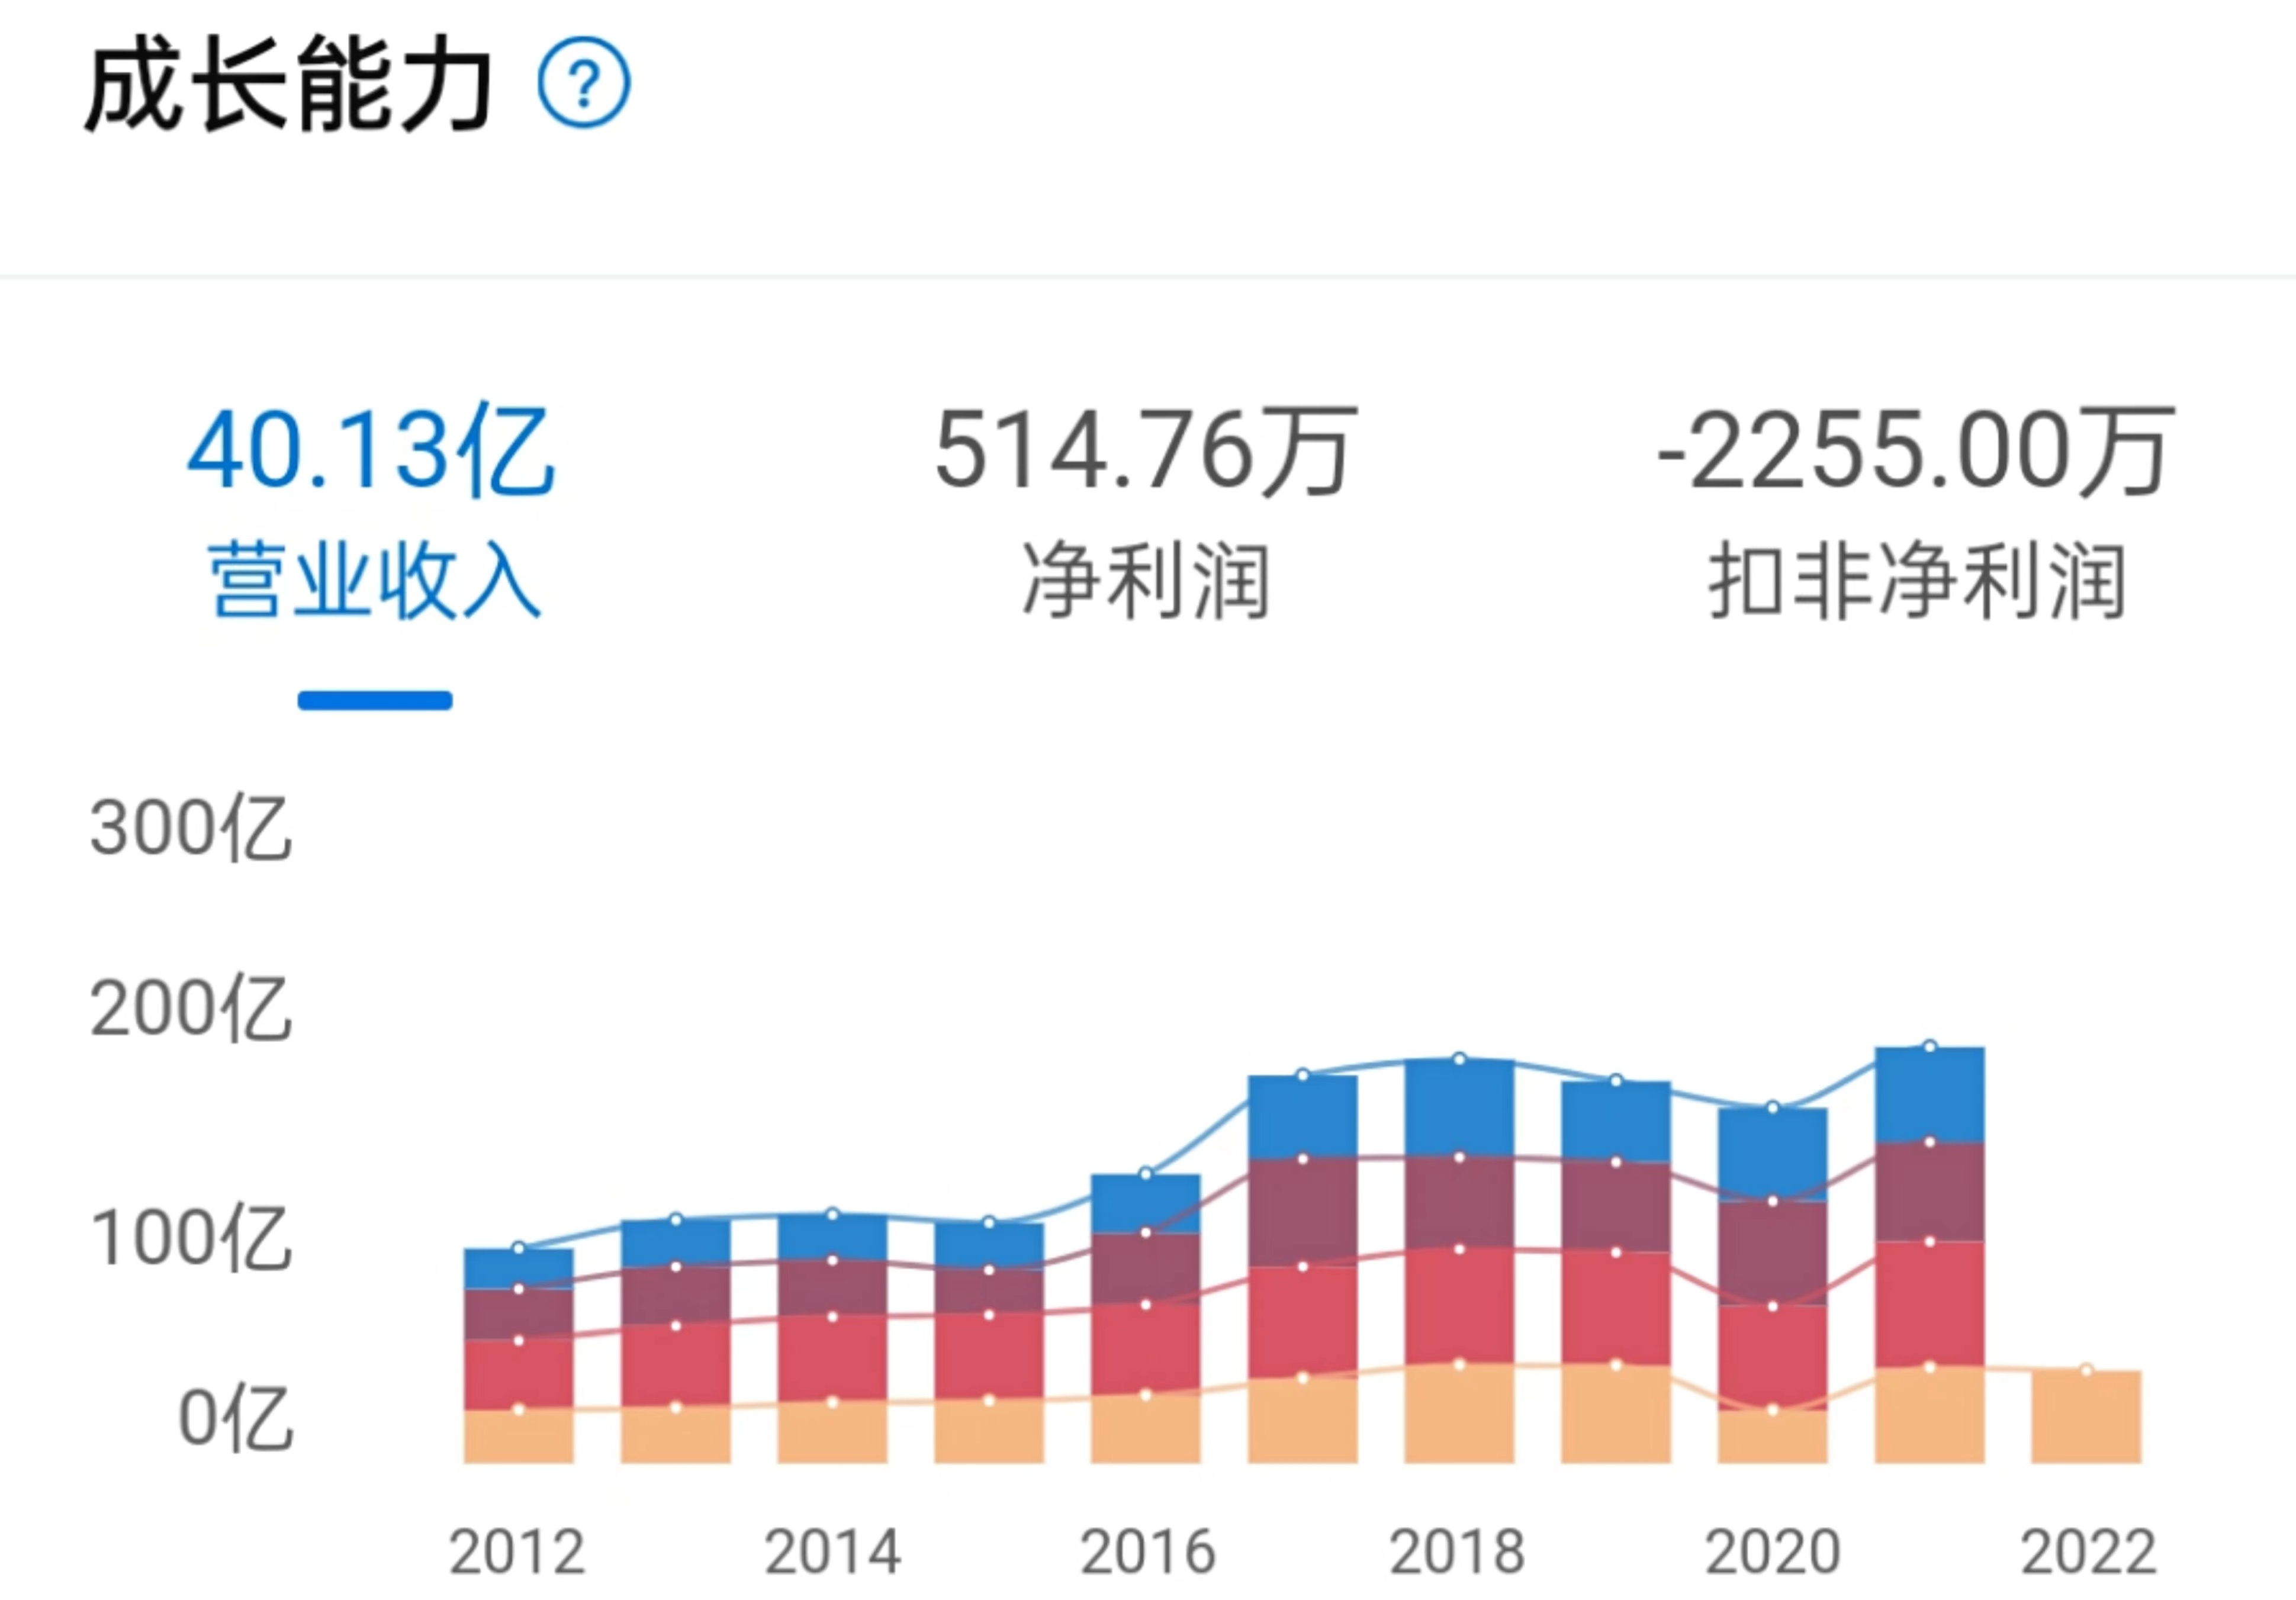Image resolution: width=2296 pixels, height=1600 pixels.
Task: Click the 0亿 axis label
Action: click(236, 1418)
